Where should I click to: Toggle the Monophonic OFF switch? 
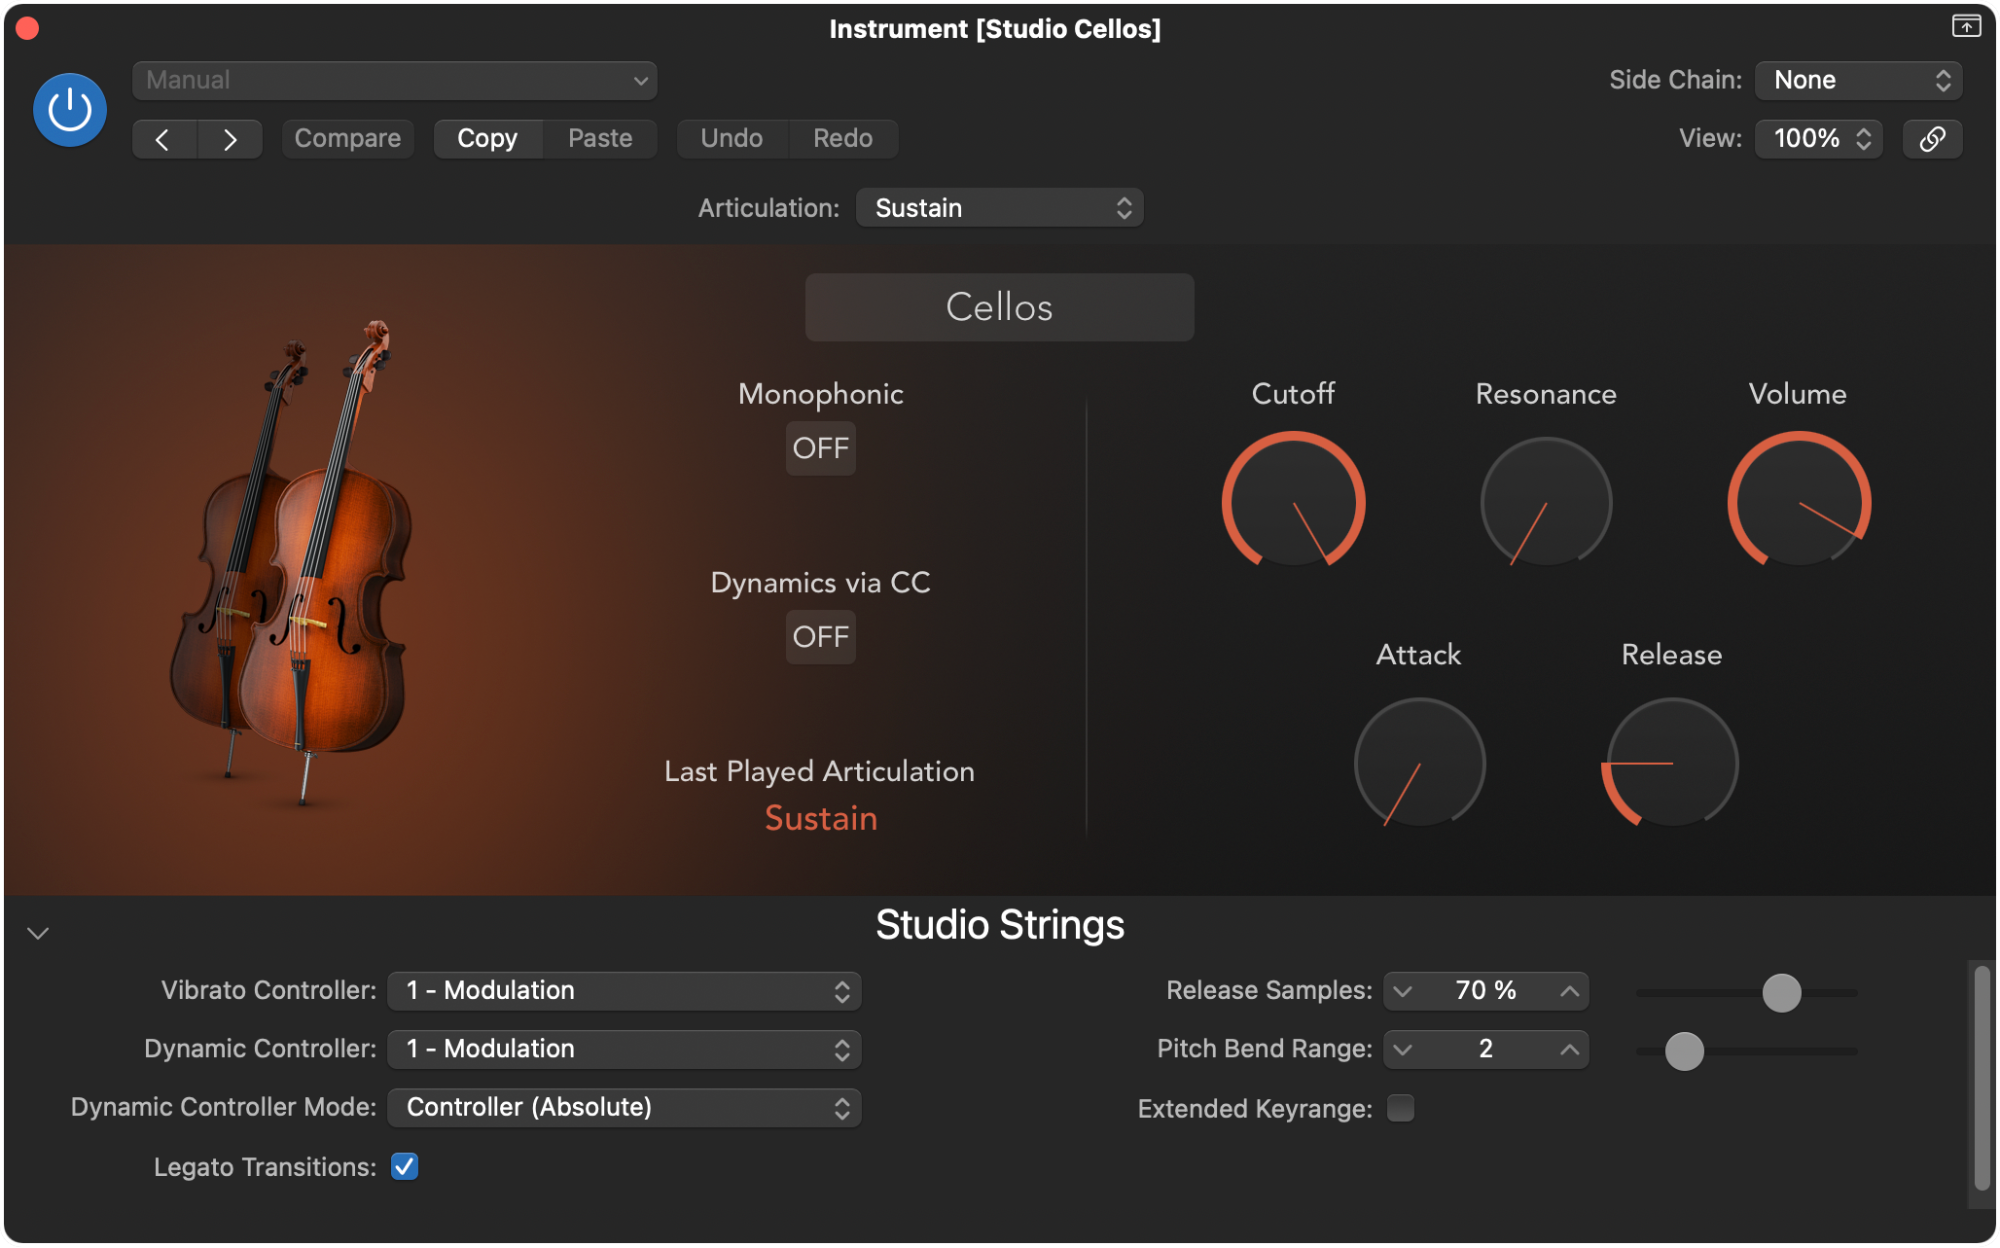coord(820,448)
